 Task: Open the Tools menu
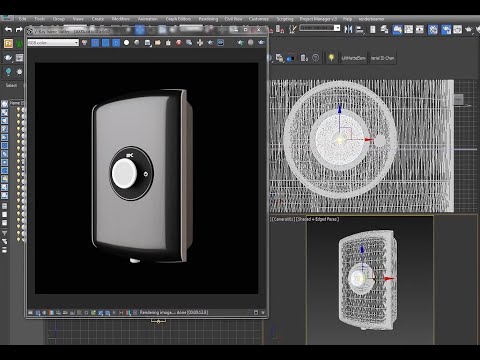(39, 19)
